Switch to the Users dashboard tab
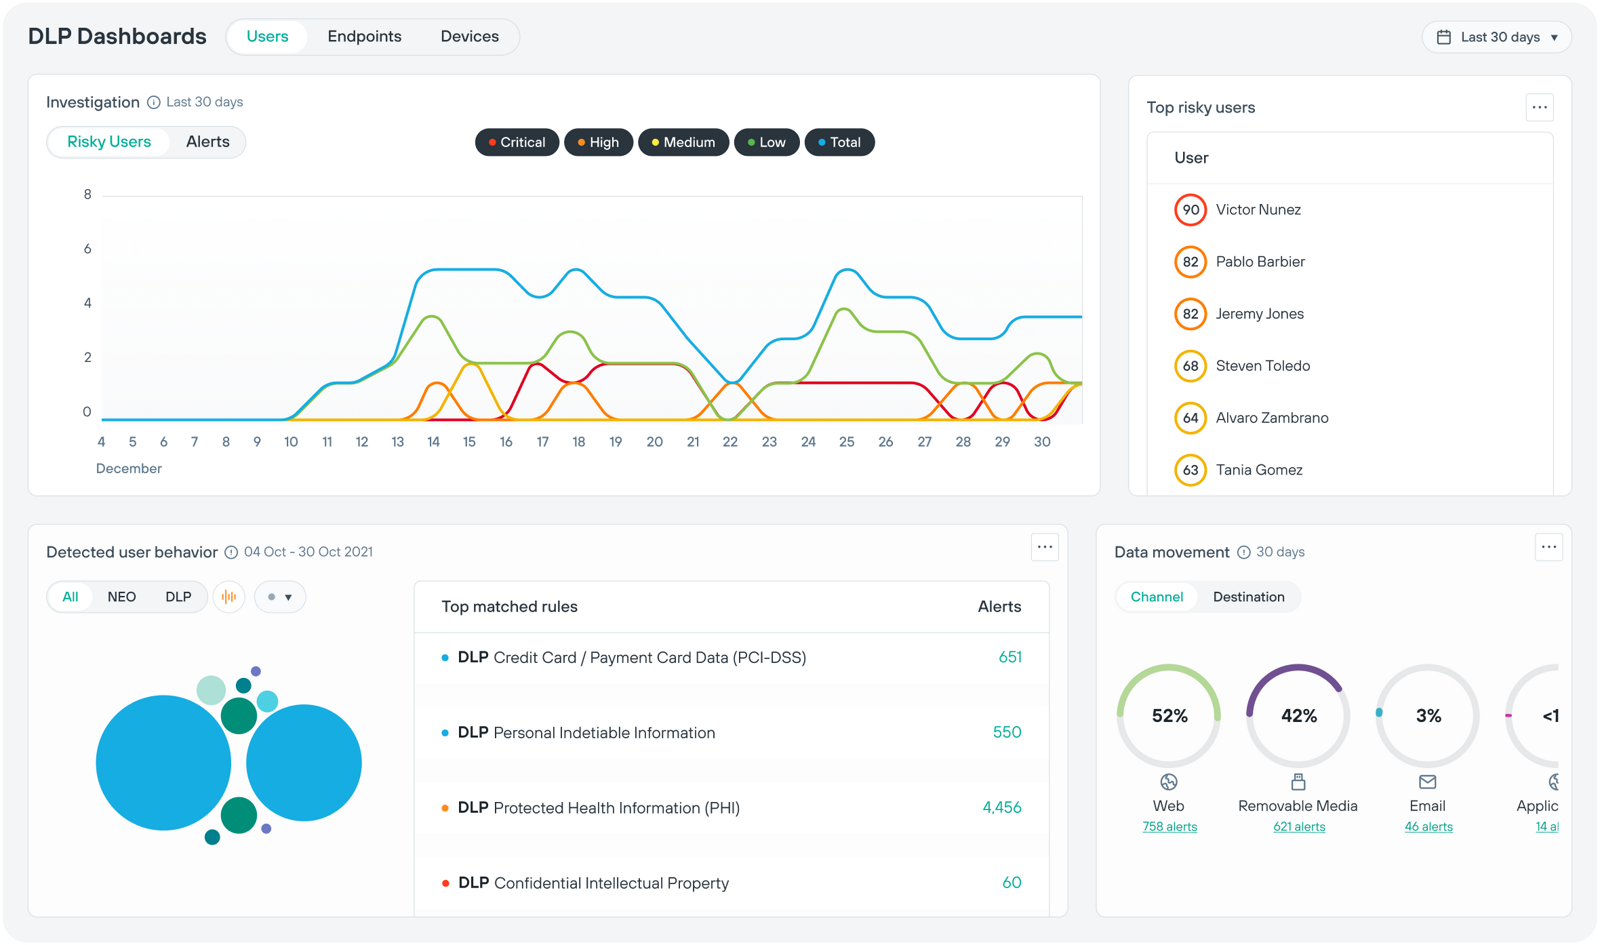The image size is (1600, 945). click(267, 37)
